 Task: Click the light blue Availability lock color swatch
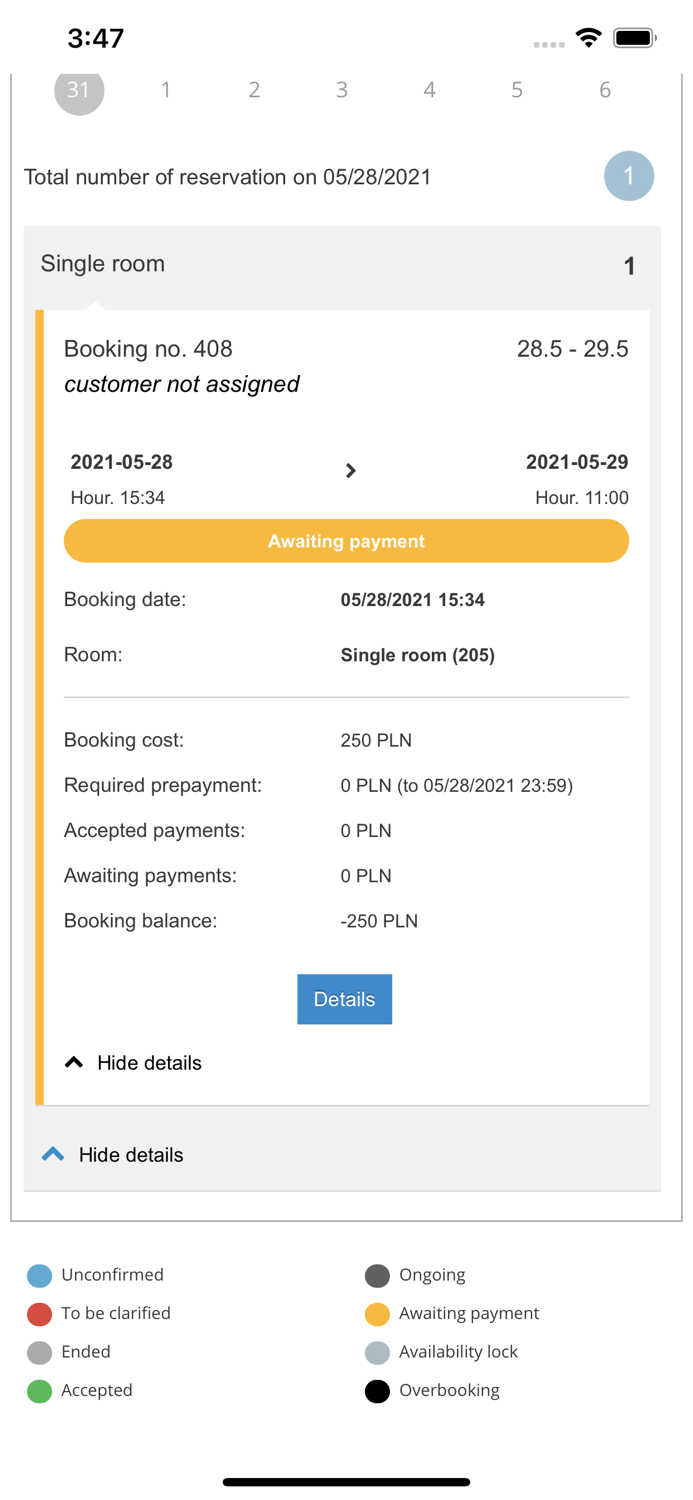[x=377, y=1352]
